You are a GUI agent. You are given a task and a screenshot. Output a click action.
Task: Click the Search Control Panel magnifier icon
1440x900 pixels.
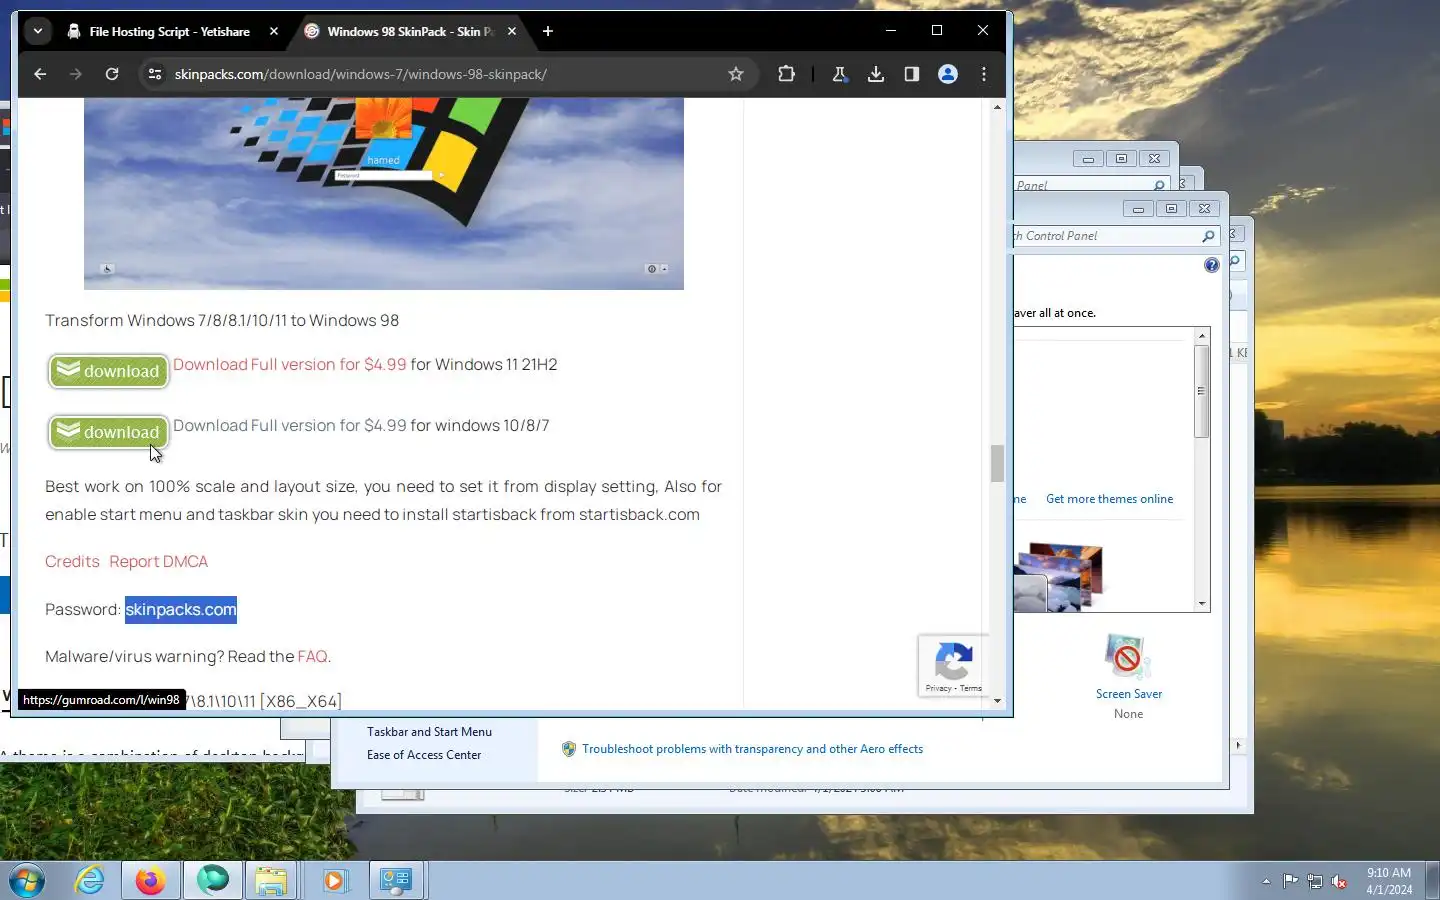[1208, 236]
